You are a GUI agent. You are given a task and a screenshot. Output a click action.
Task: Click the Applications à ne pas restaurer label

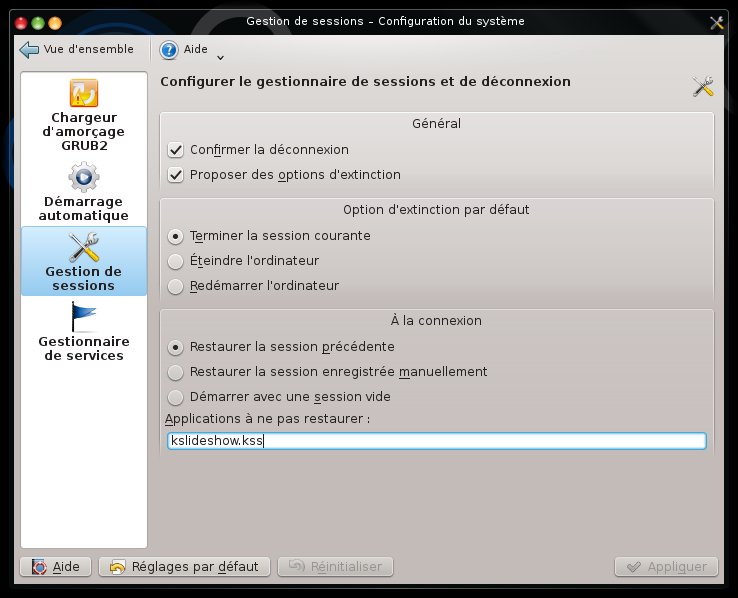[x=267, y=419]
